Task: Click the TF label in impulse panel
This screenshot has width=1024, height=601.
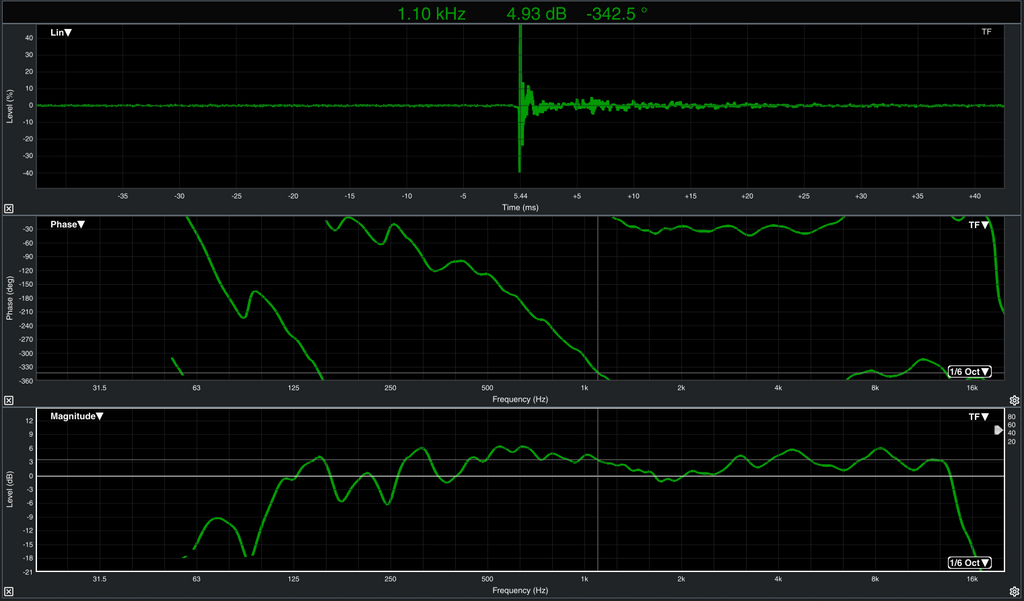Action: pyautogui.click(x=986, y=33)
